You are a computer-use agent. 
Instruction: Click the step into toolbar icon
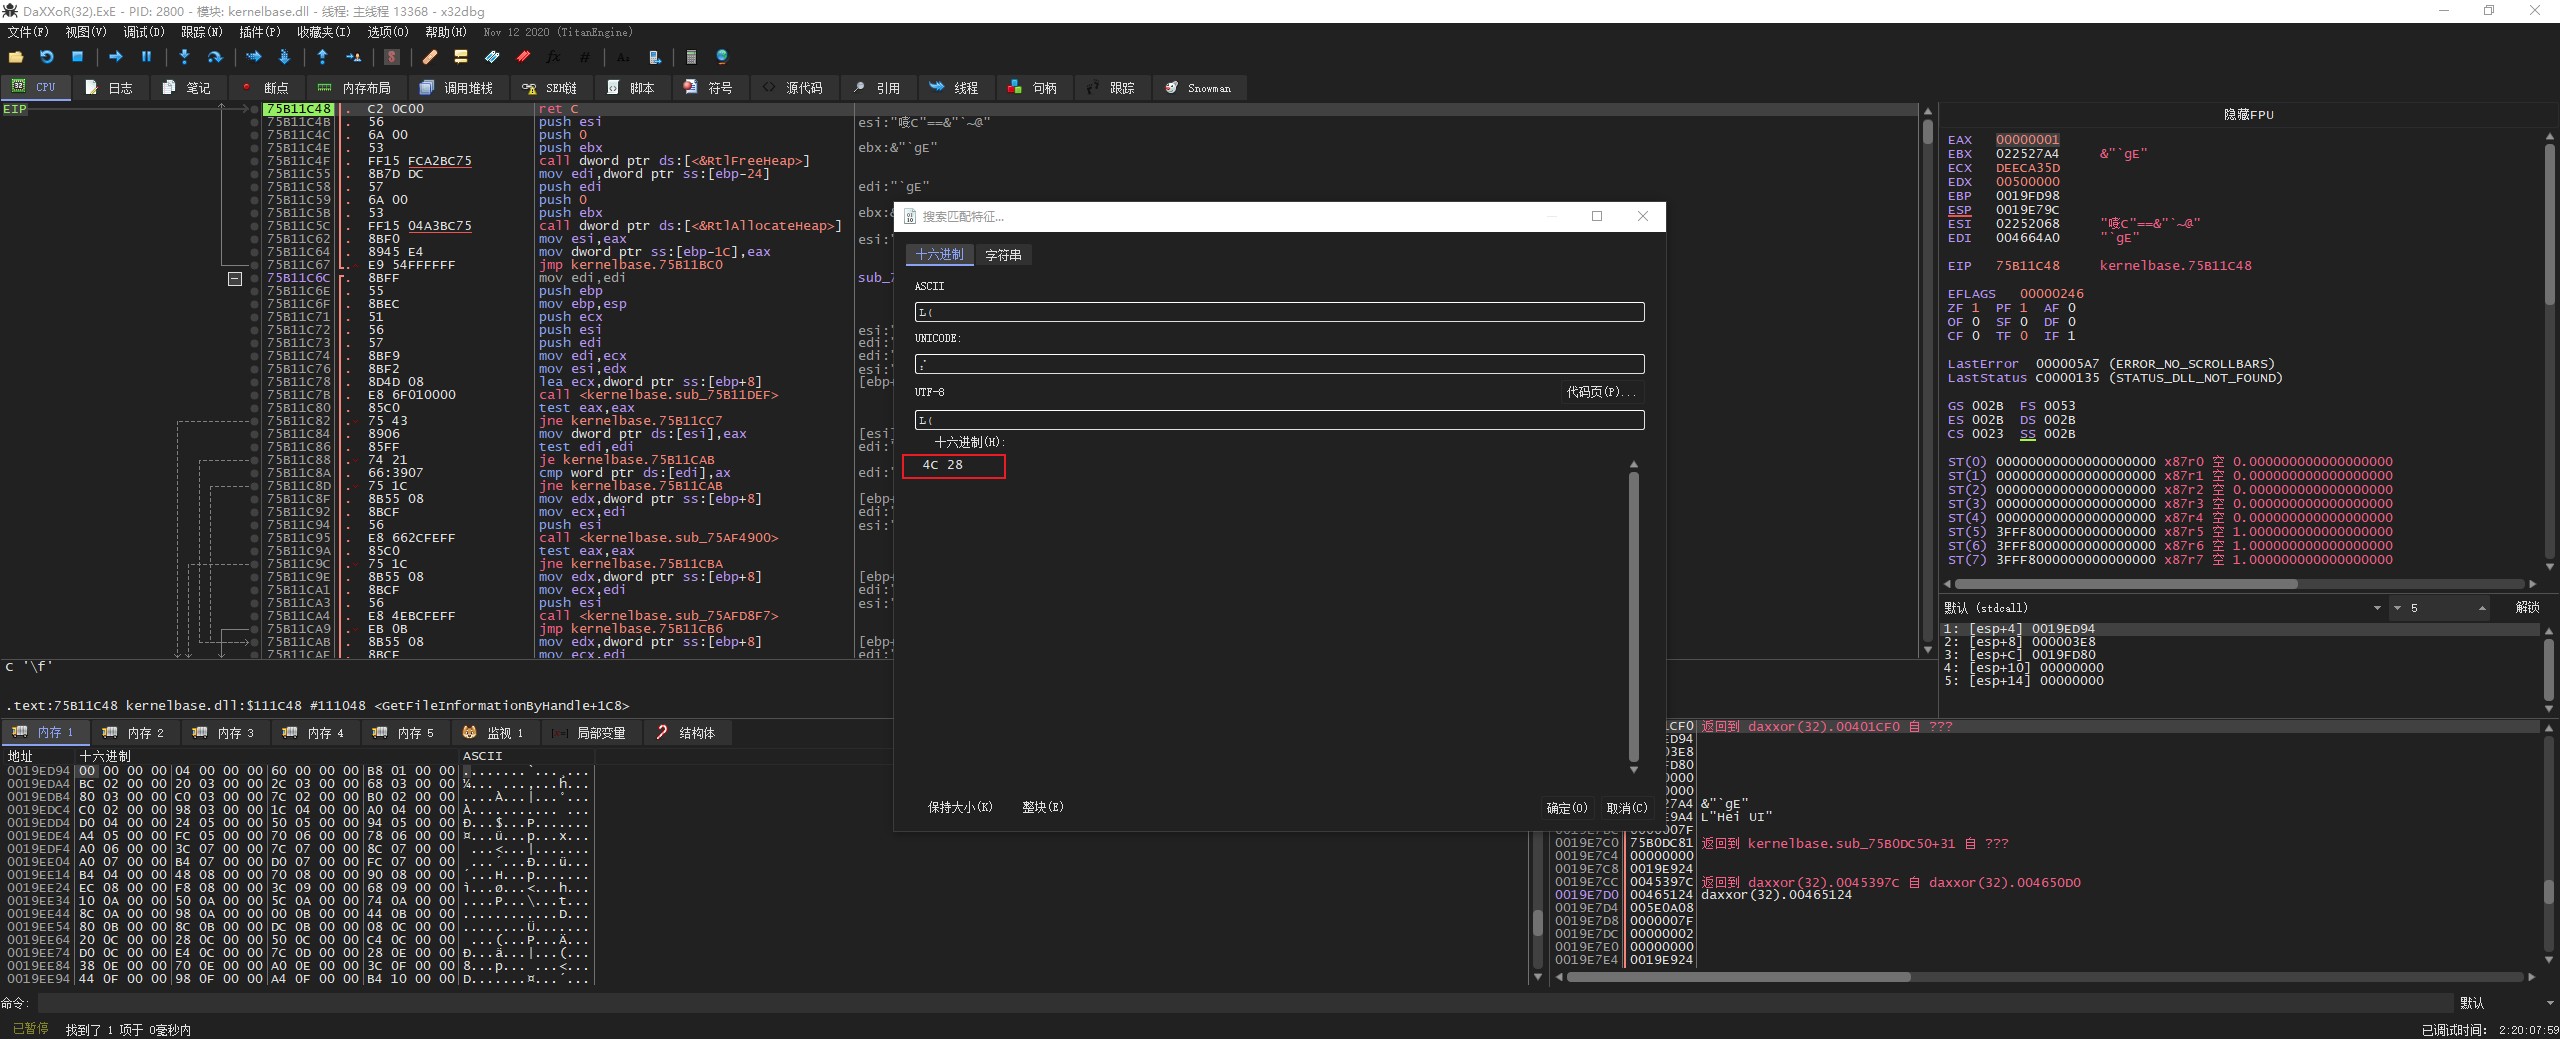pyautogui.click(x=184, y=57)
